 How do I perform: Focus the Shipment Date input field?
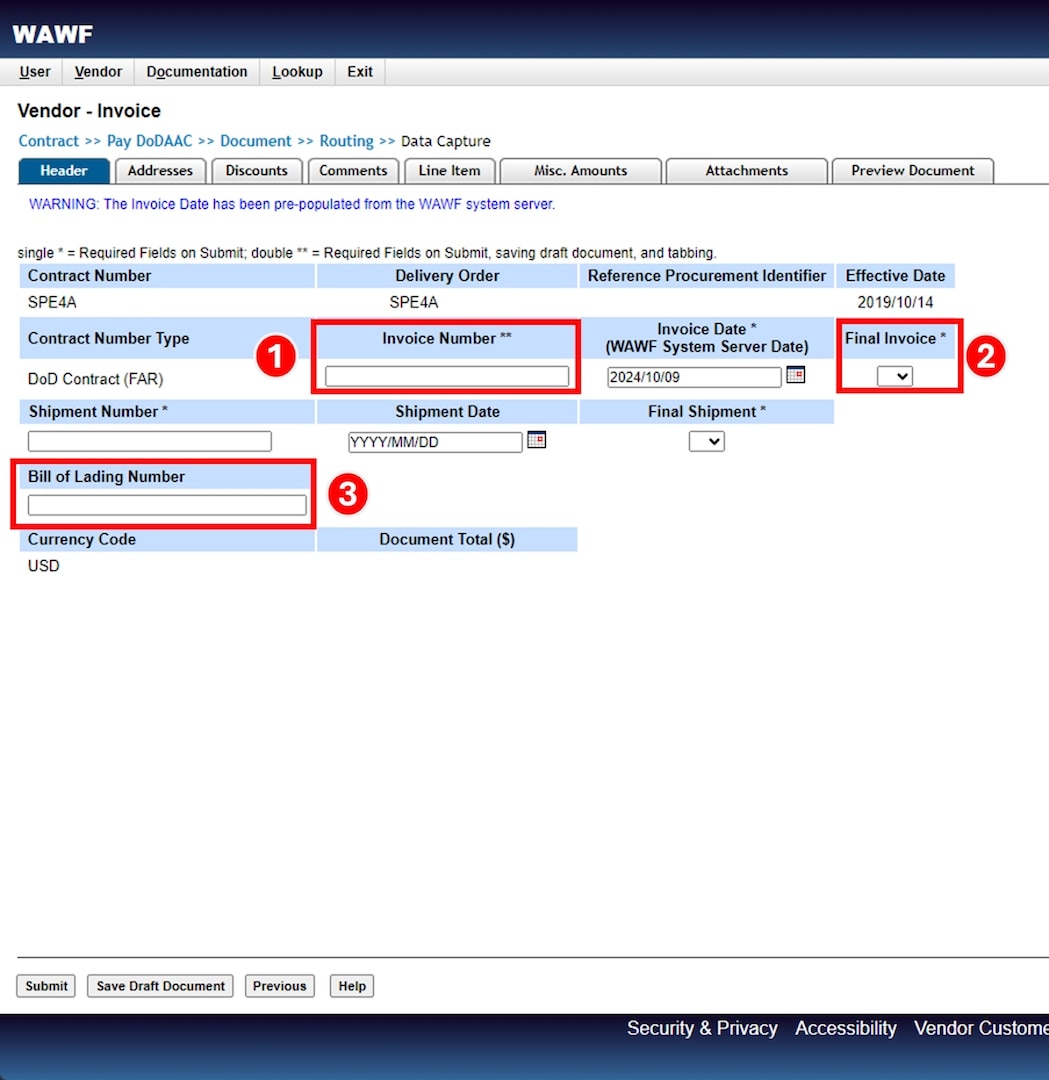435,442
